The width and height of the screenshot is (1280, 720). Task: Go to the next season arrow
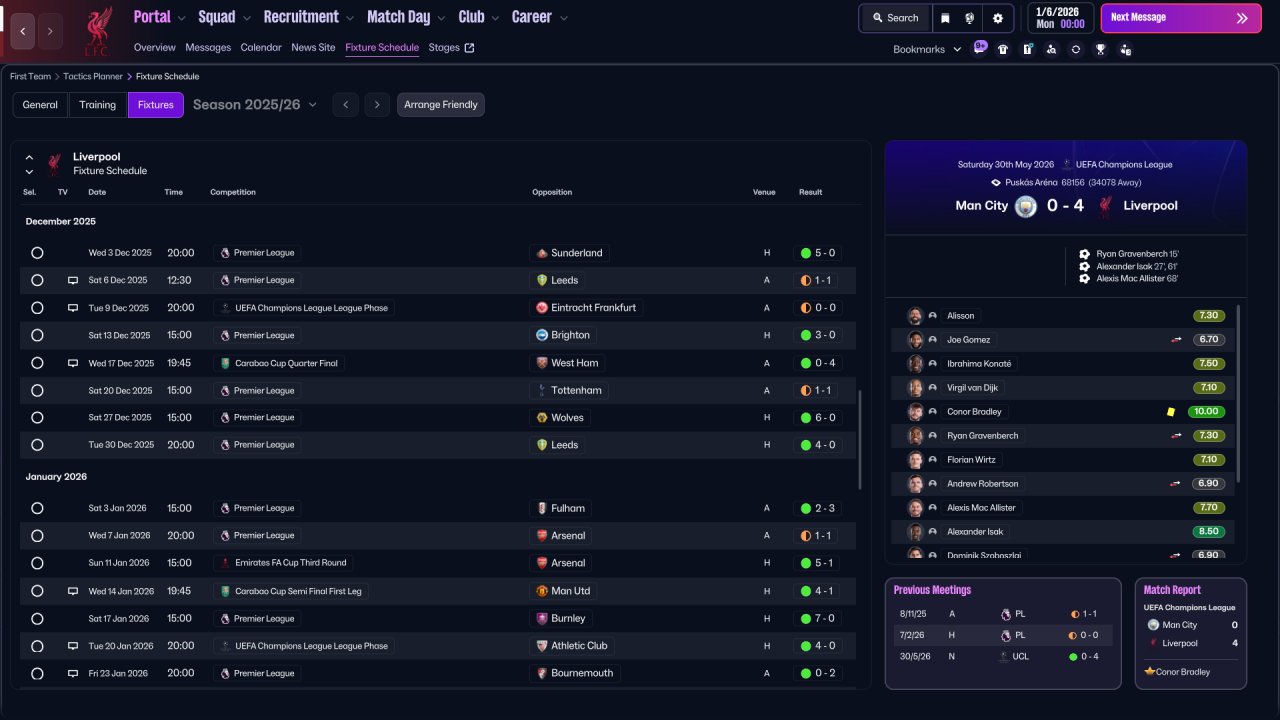(x=377, y=105)
